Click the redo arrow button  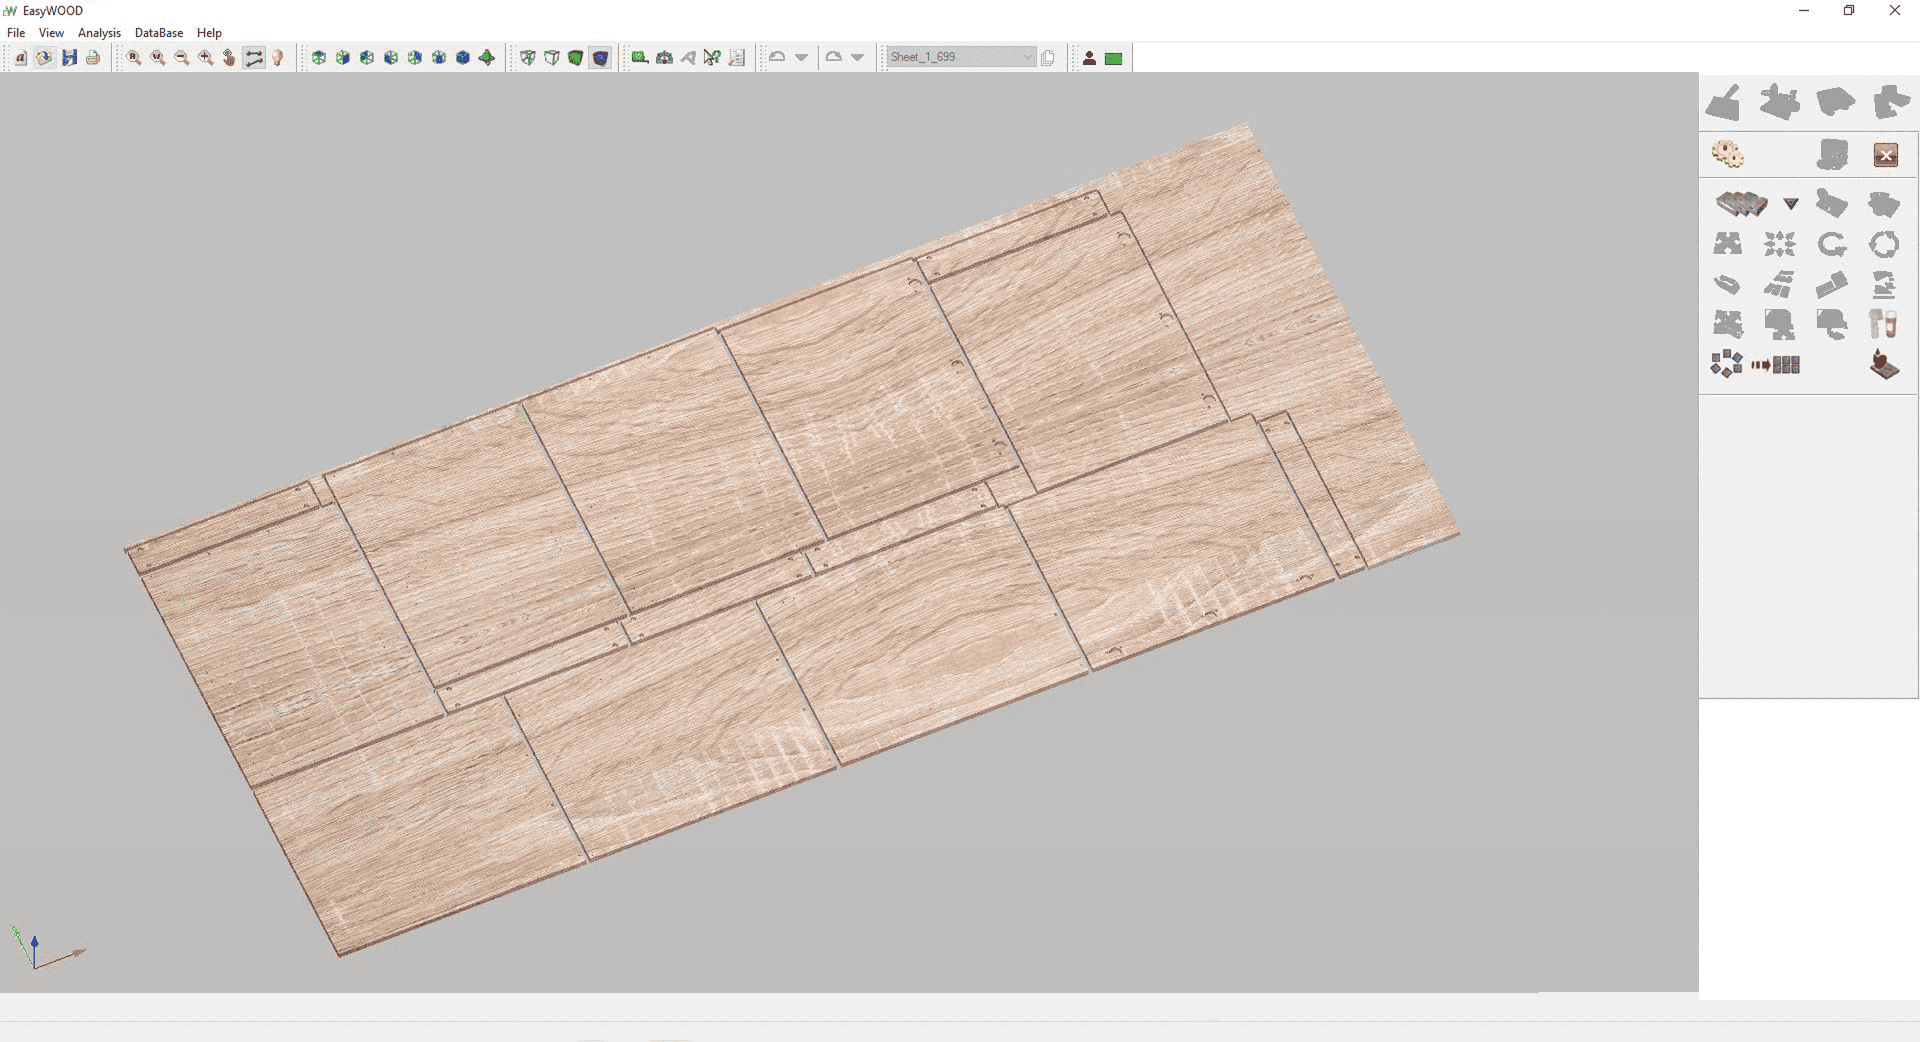click(833, 58)
